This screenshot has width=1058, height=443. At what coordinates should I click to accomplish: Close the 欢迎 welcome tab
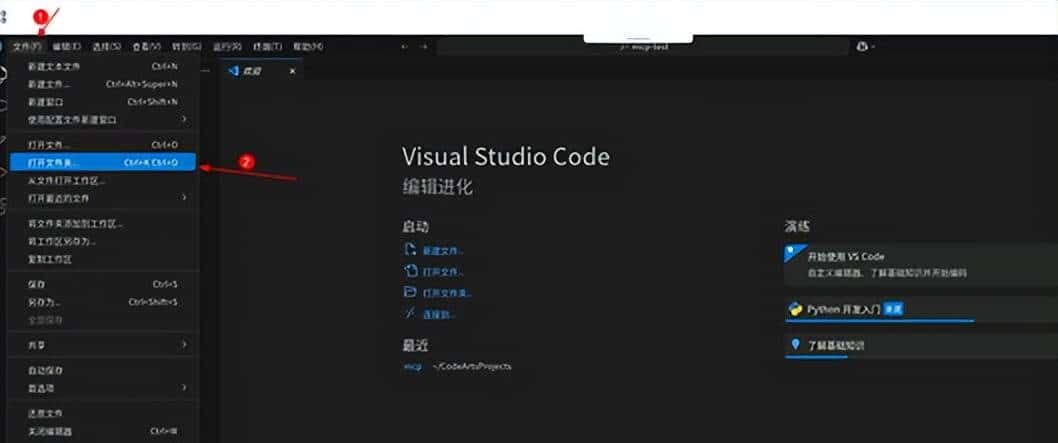[292, 71]
